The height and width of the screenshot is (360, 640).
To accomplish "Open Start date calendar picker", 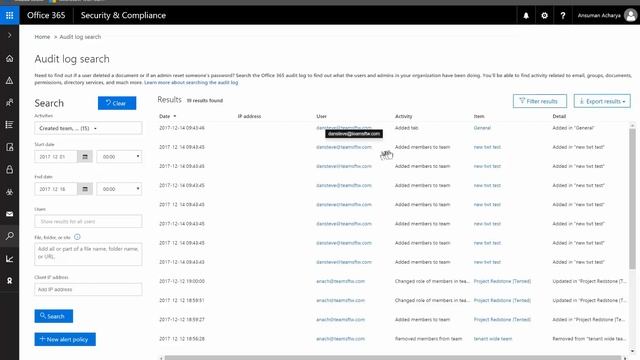I will click(x=85, y=157).
